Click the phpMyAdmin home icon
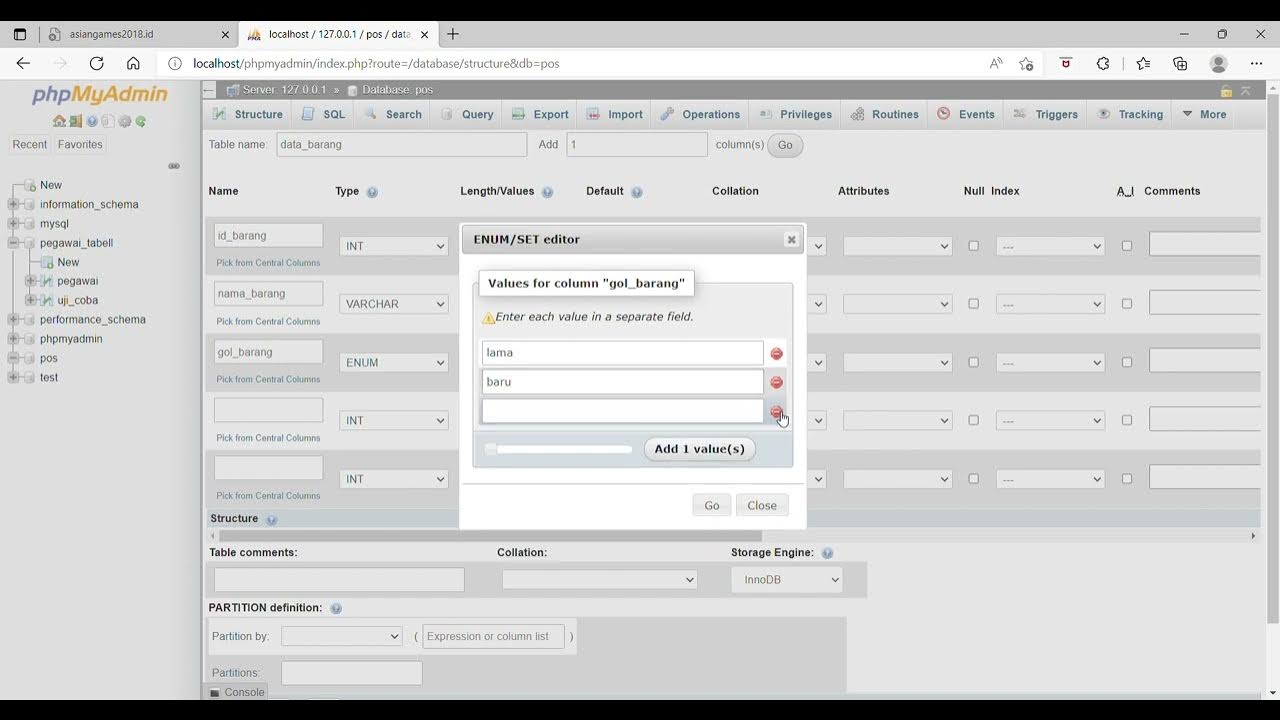The width and height of the screenshot is (1280, 720). click(59, 121)
